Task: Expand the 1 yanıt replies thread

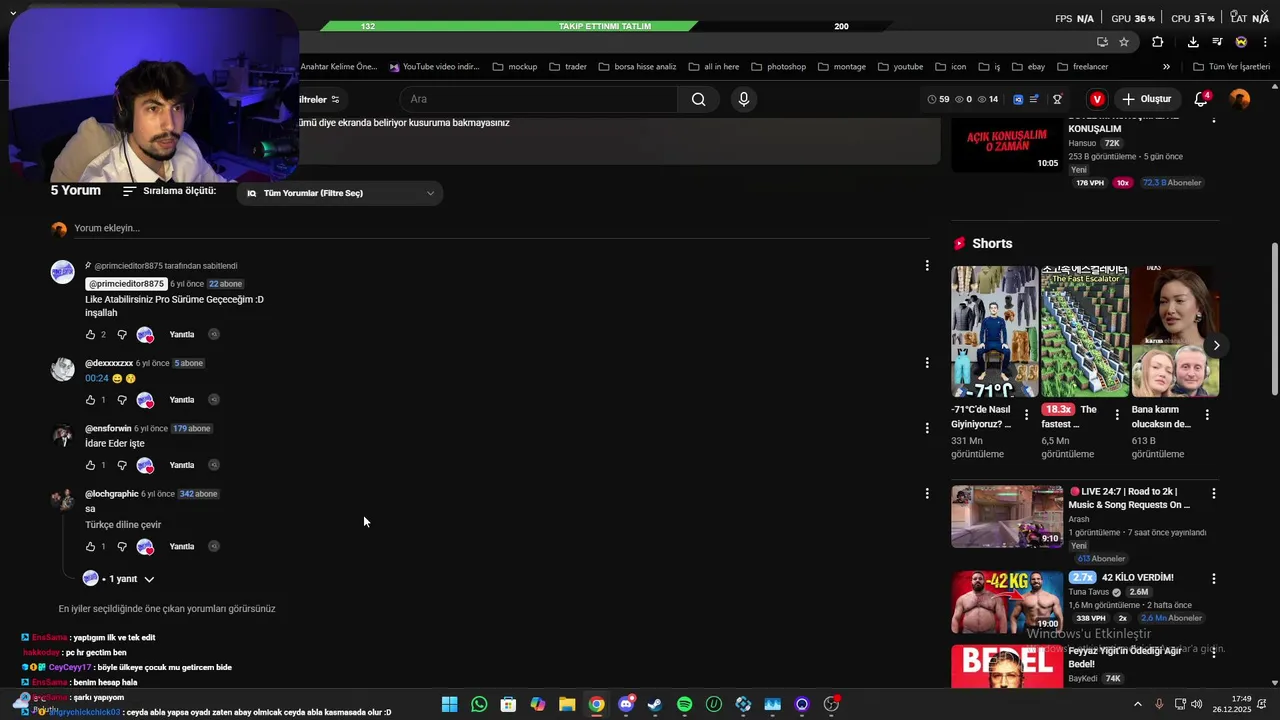Action: coord(119,579)
